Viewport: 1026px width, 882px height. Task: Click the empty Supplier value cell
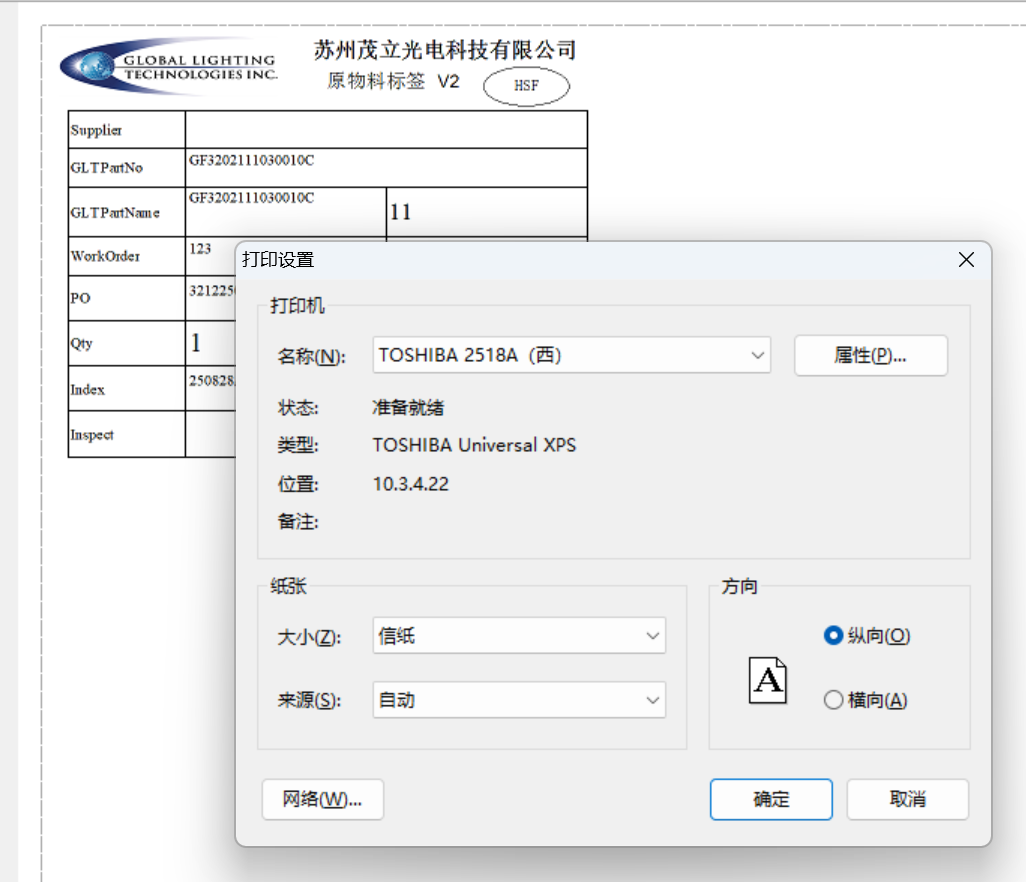tap(386, 130)
